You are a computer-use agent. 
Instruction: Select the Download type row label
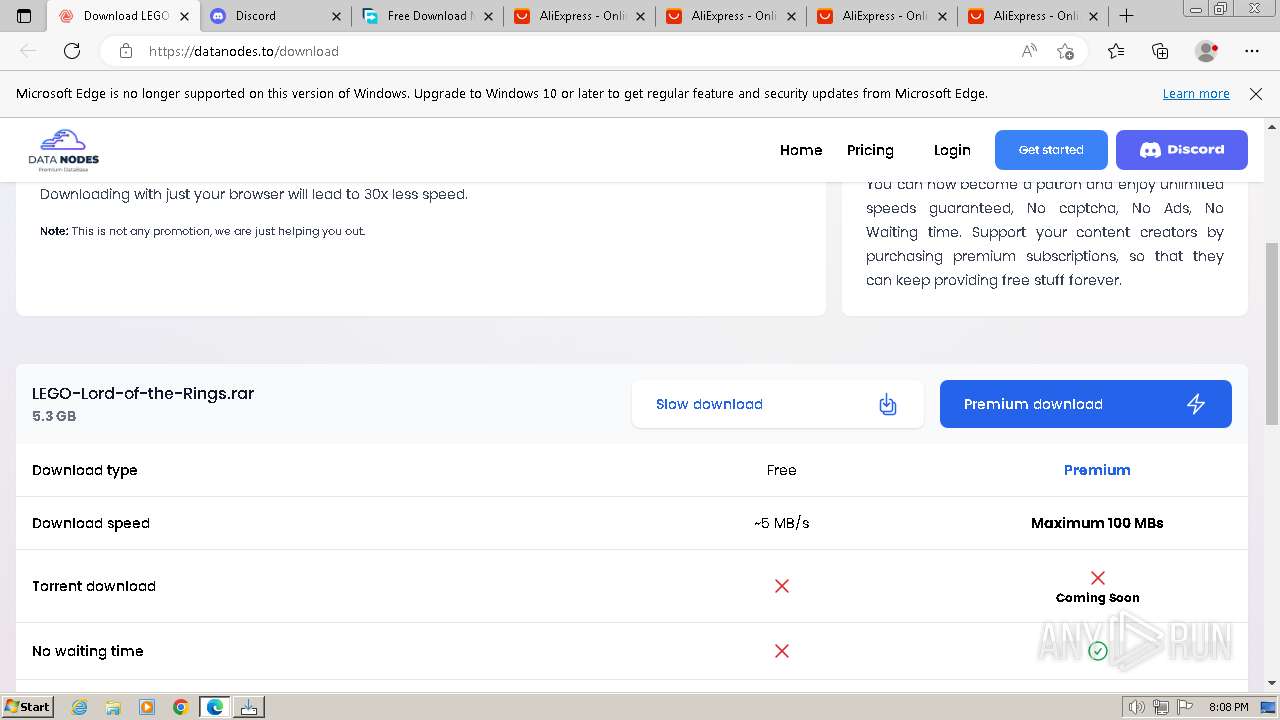[x=85, y=470]
